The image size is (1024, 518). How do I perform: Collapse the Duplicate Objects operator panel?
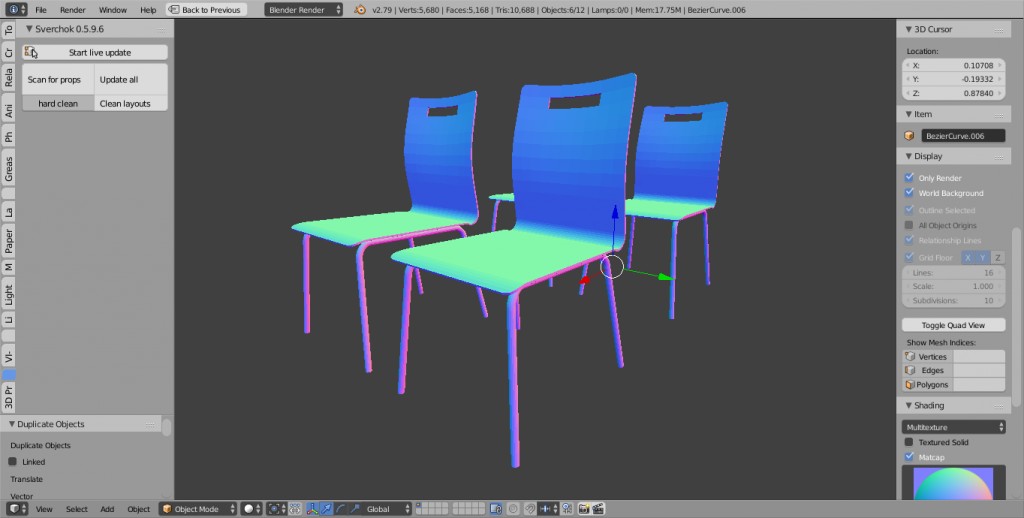tap(11, 424)
